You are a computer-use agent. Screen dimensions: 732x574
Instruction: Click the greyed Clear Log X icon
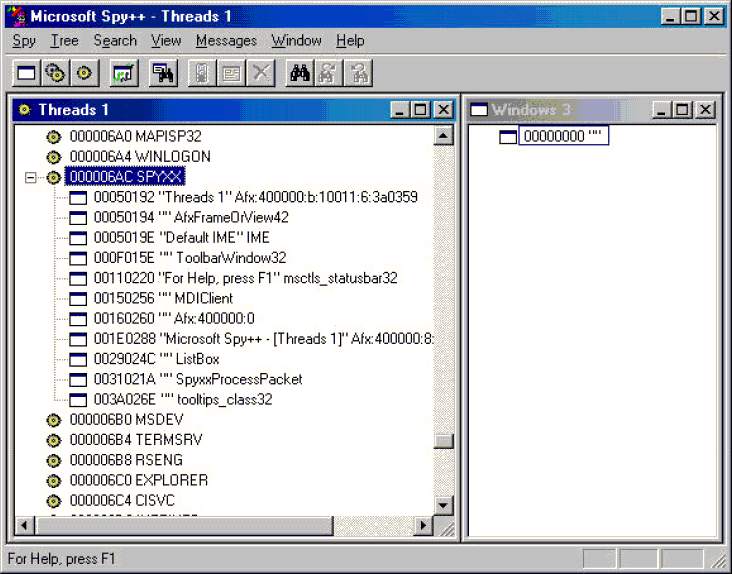(x=260, y=73)
